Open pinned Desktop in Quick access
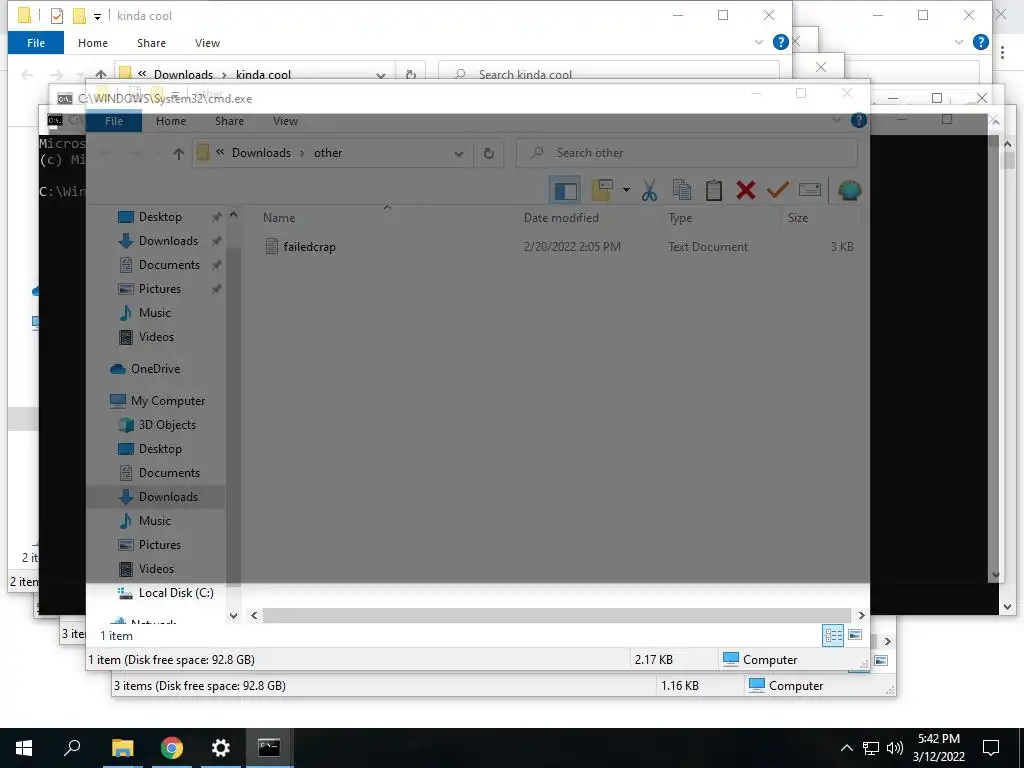Image resolution: width=1024 pixels, height=768 pixels. (160, 217)
